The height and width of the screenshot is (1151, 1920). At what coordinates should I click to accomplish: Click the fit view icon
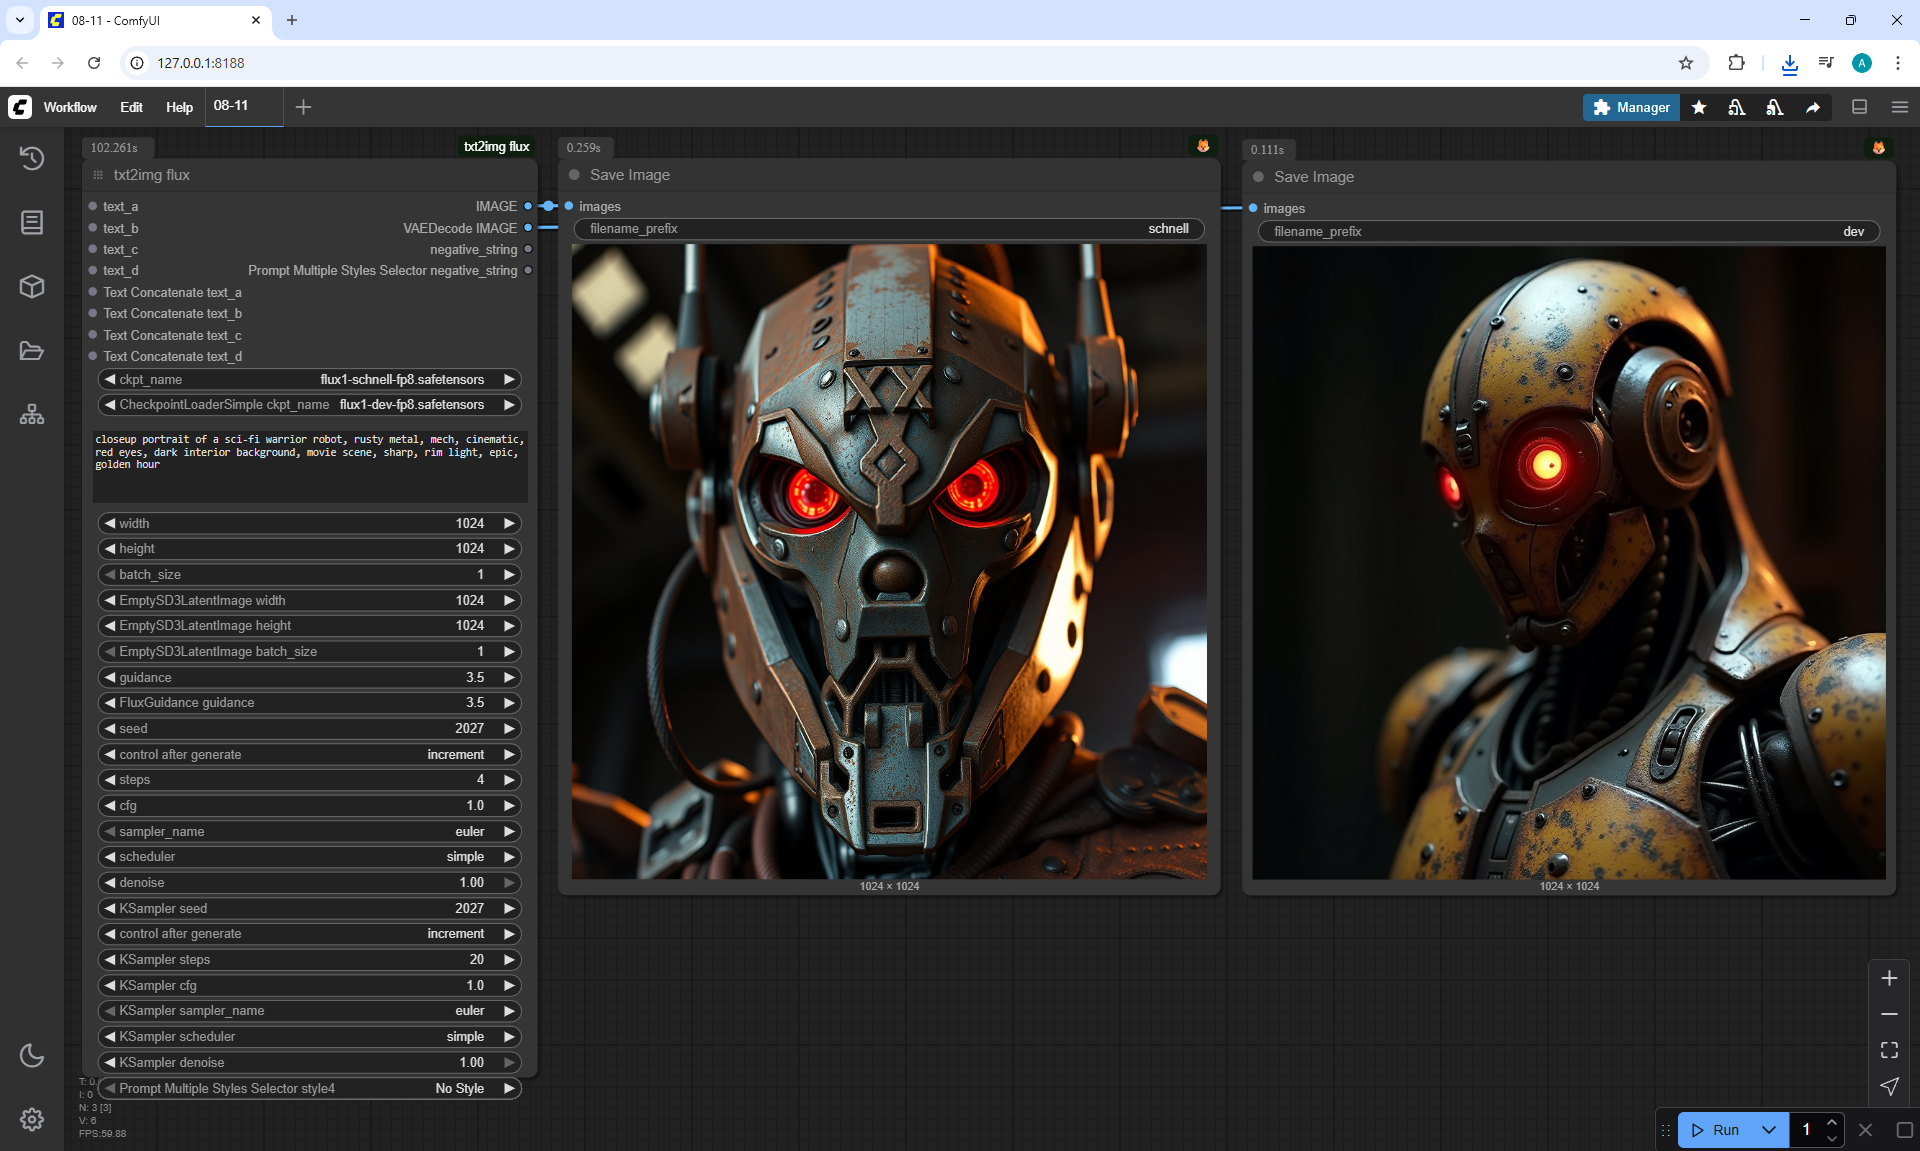click(x=1889, y=1050)
